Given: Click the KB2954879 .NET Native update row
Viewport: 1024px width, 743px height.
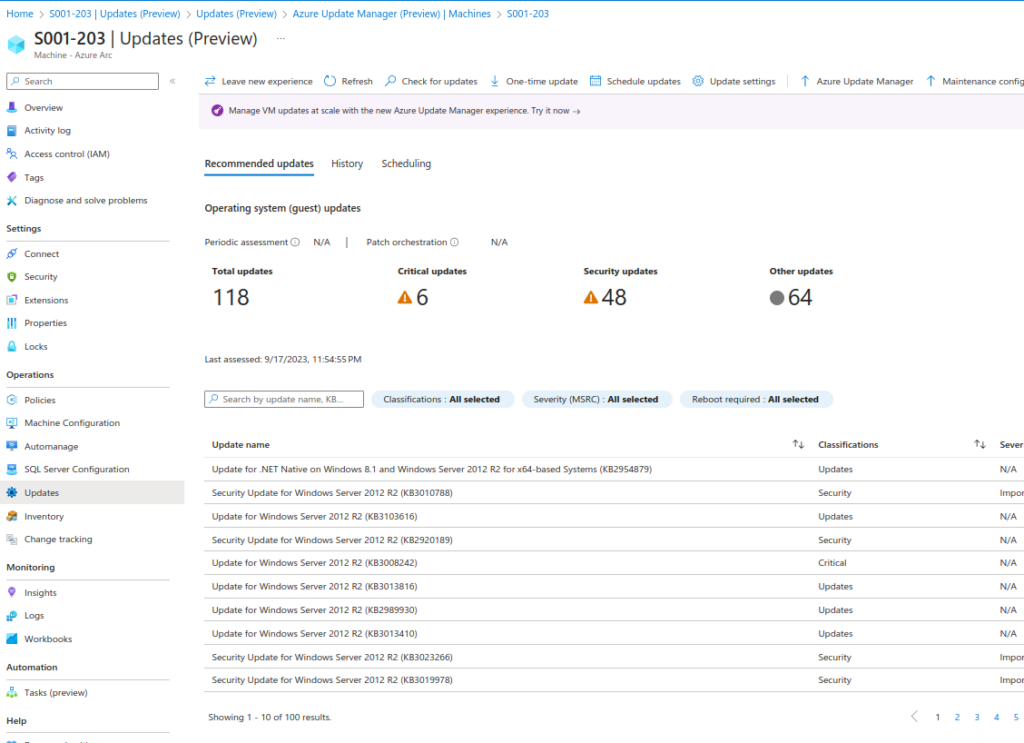Looking at the screenshot, I should pos(614,469).
